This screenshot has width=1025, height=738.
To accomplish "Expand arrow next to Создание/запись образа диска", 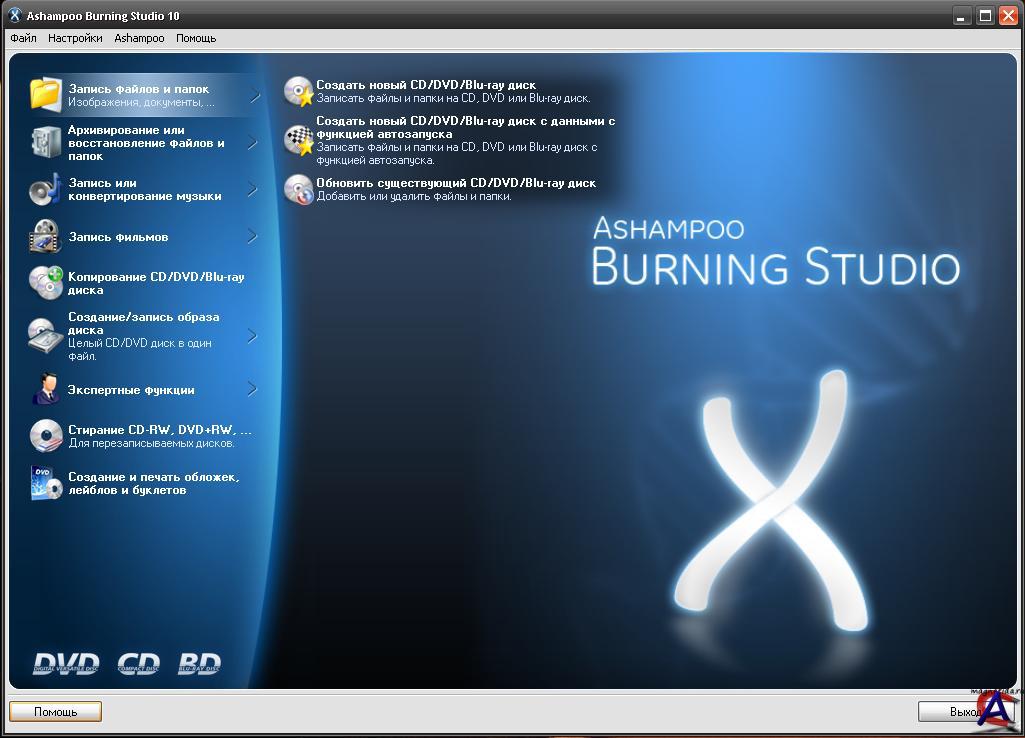I will (x=253, y=336).
